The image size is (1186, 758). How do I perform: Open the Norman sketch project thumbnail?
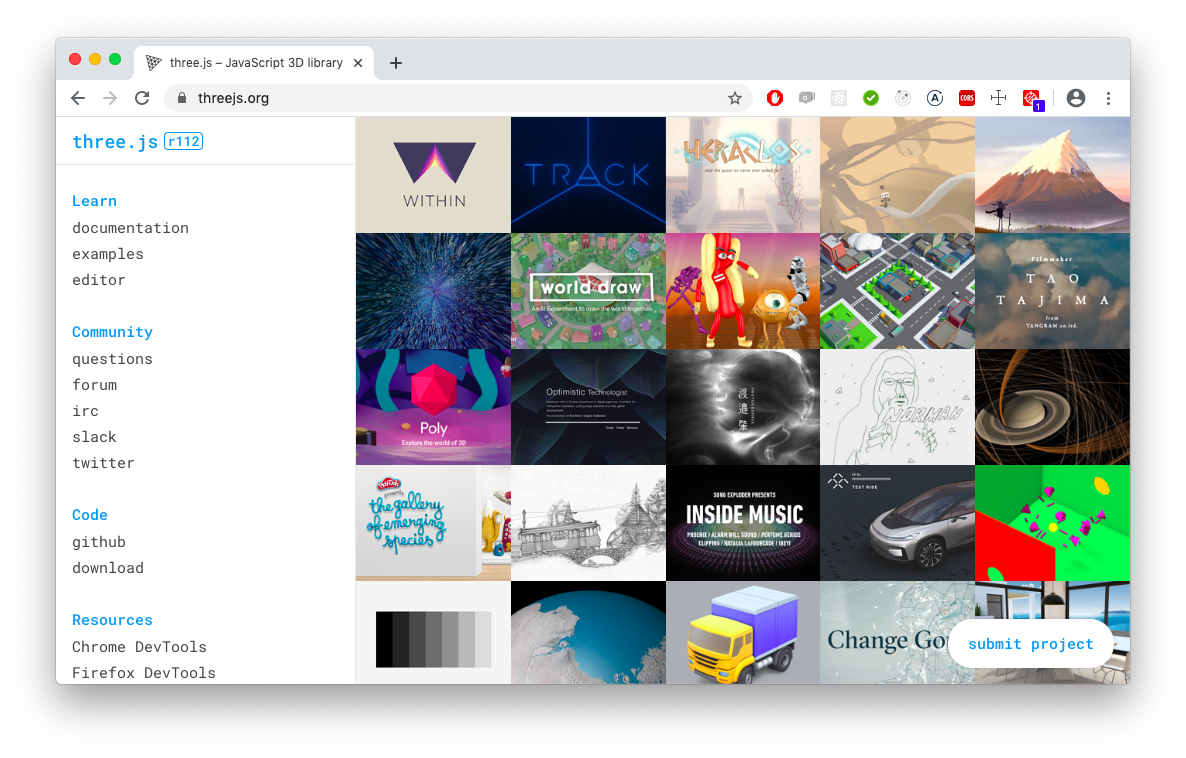(898, 407)
